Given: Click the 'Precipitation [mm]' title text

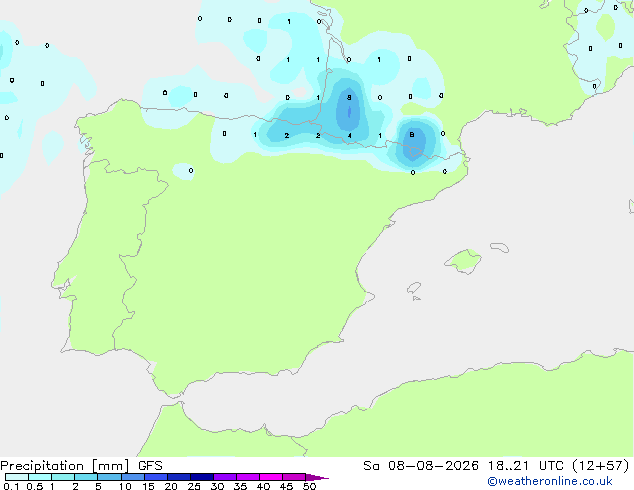Looking at the screenshot, I should click(x=65, y=466).
